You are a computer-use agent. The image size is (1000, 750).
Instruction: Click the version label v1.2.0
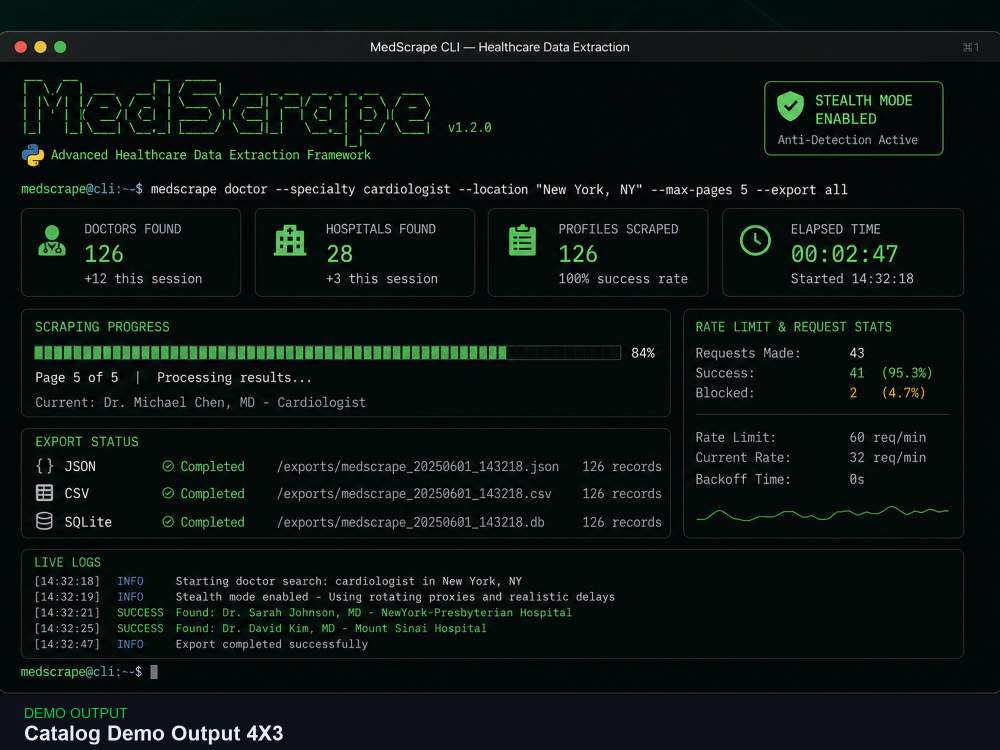tap(469, 128)
